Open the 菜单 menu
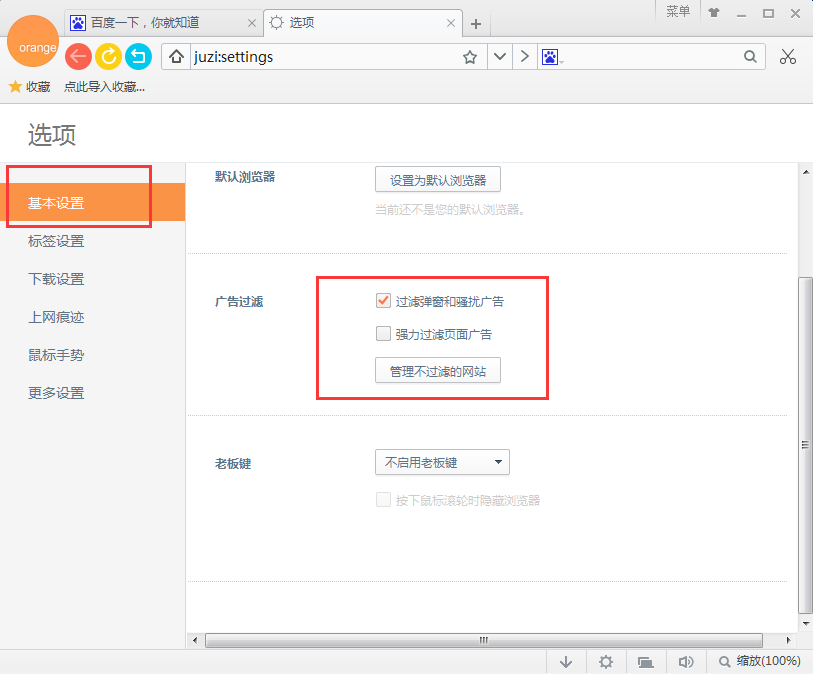This screenshot has width=813, height=674. pos(678,13)
